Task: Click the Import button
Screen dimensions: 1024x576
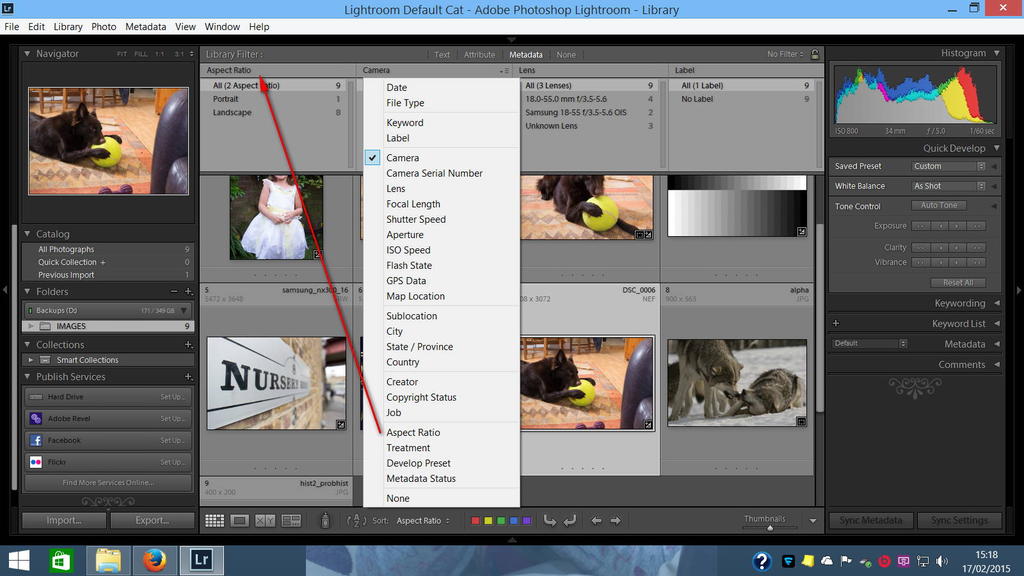Action: tap(62, 520)
